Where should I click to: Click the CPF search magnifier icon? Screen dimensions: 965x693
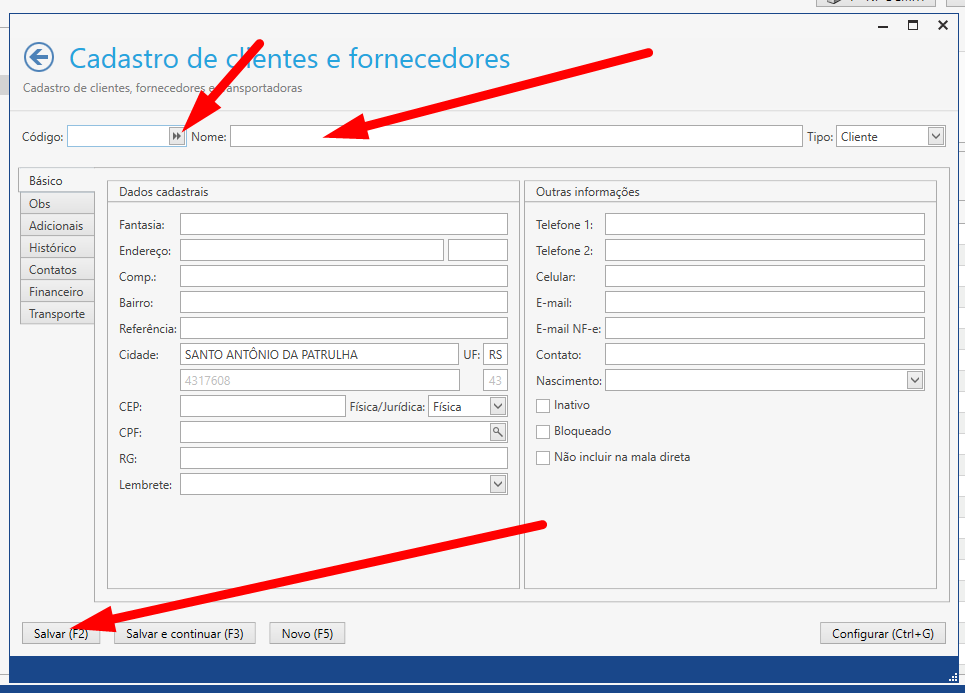497,432
